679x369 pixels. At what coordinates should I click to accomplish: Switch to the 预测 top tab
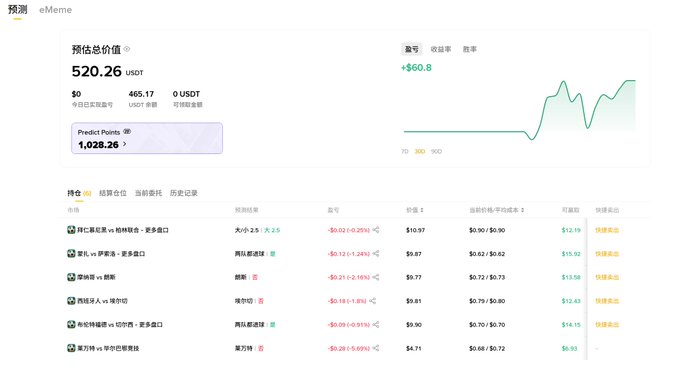pyautogui.click(x=17, y=10)
